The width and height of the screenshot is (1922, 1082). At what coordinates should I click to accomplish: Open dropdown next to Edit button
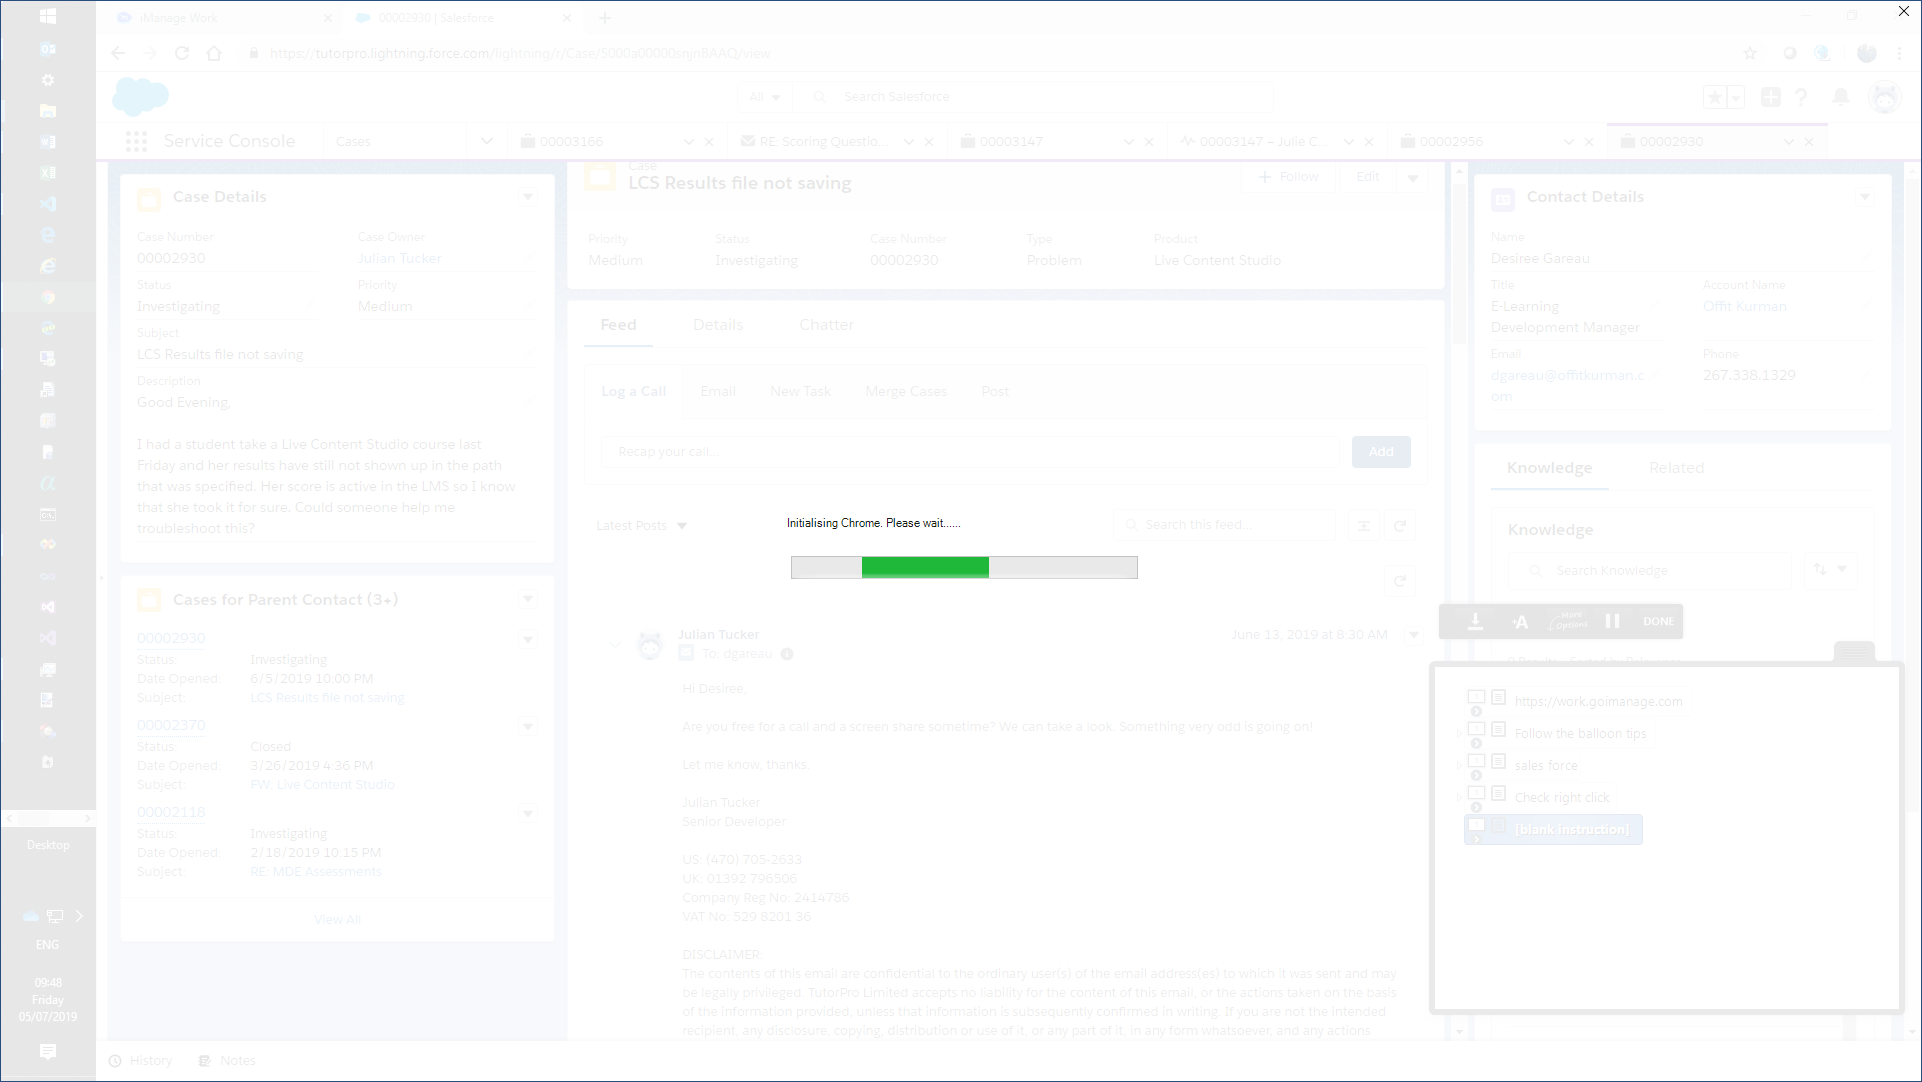(1412, 178)
